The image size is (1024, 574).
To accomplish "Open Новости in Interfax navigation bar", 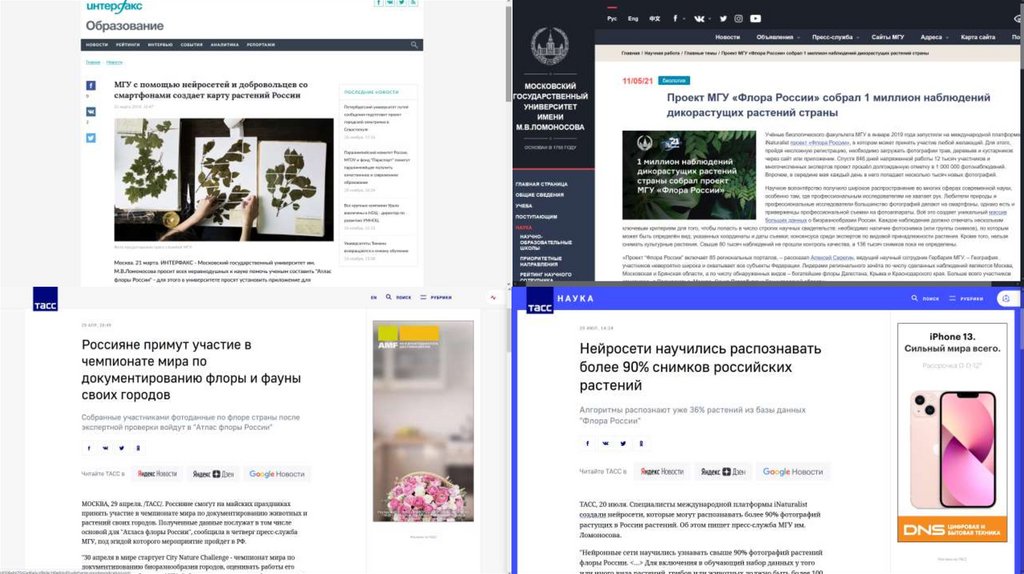I will click(97, 45).
